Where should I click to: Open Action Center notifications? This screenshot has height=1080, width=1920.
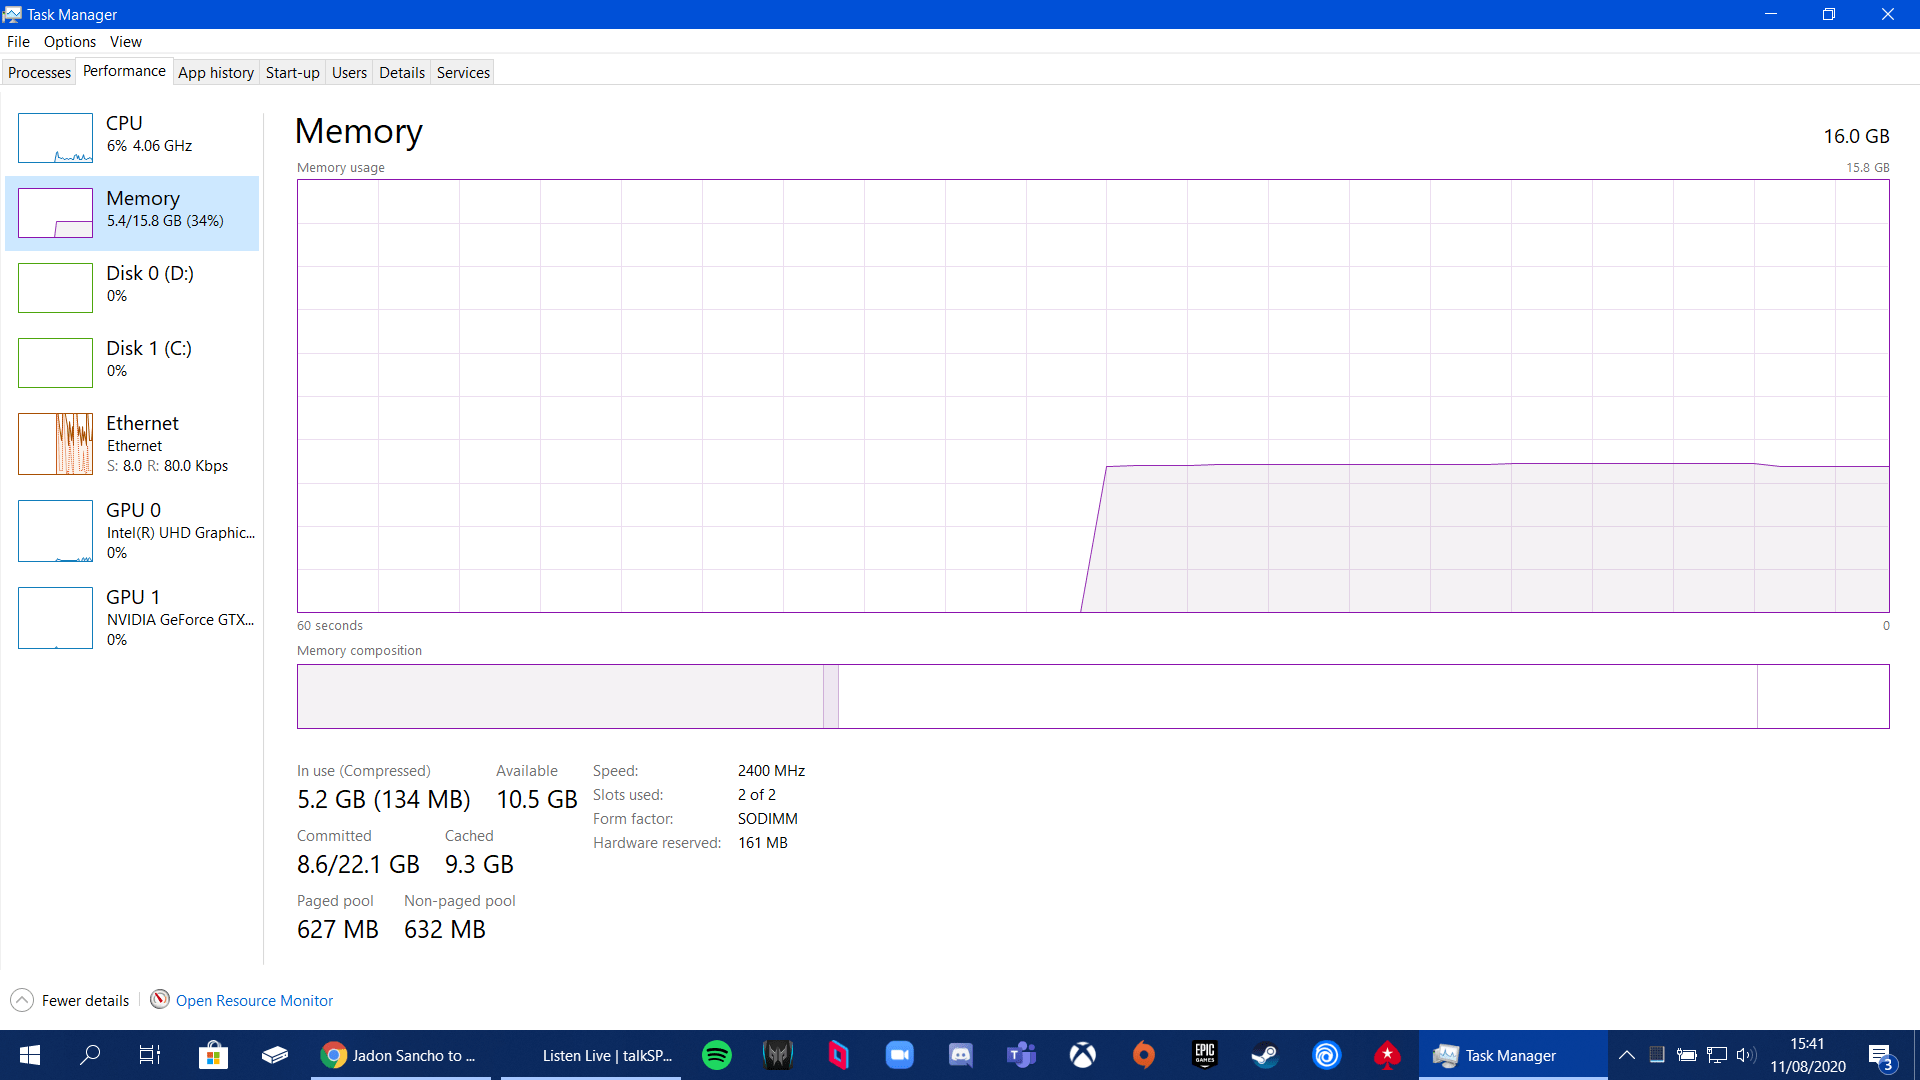click(1884, 1055)
